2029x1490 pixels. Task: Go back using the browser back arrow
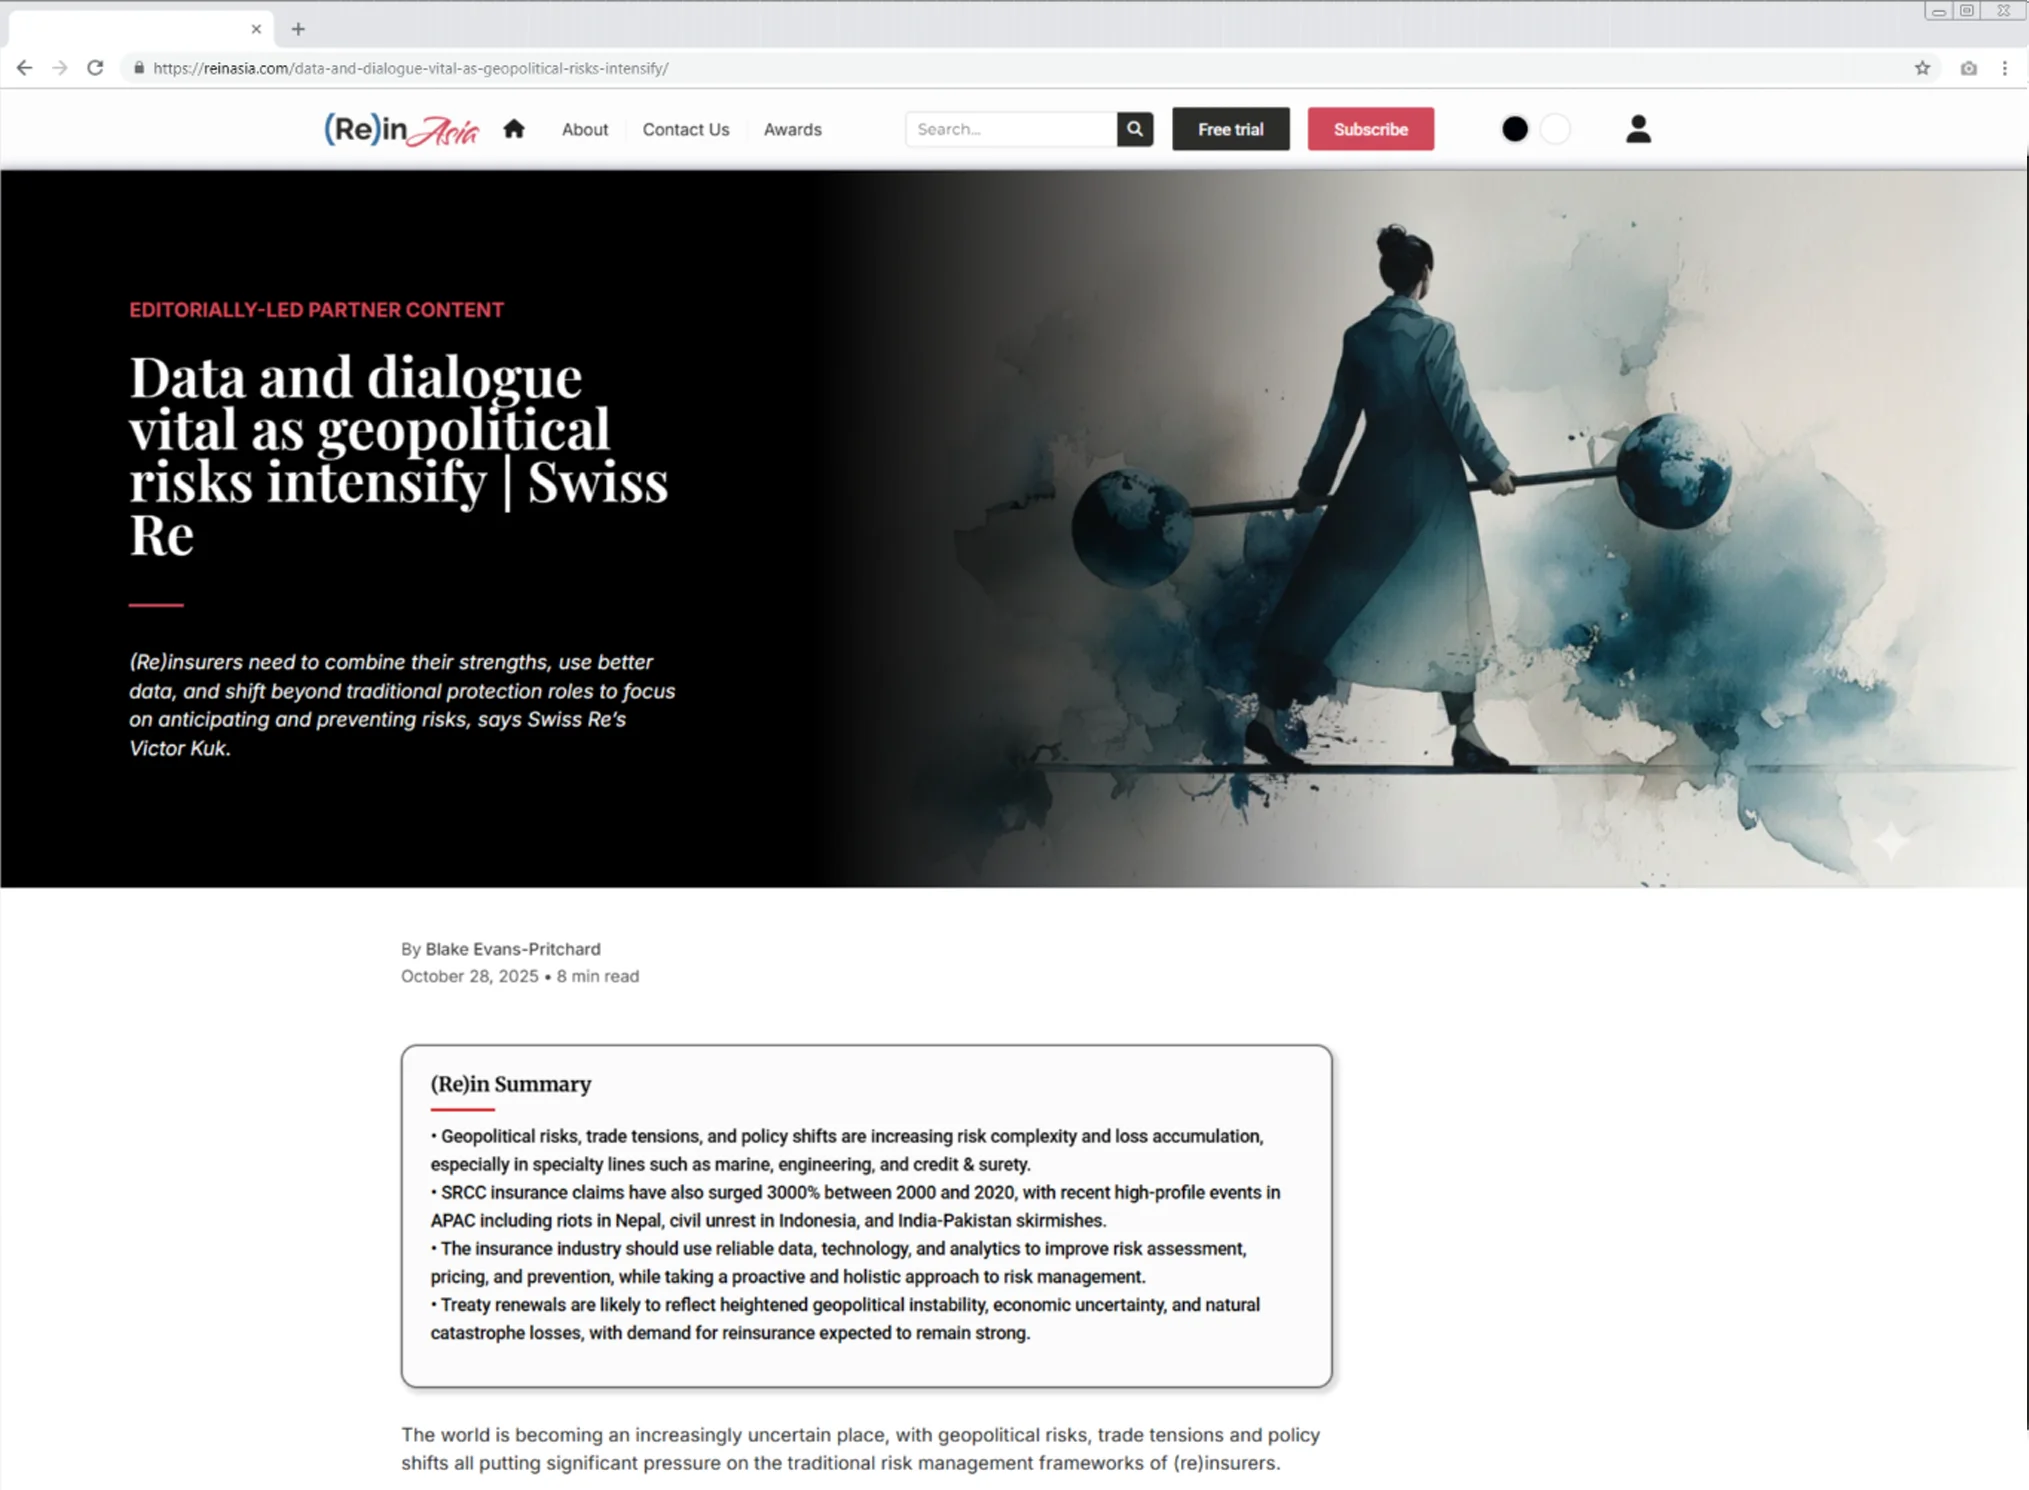click(x=24, y=68)
